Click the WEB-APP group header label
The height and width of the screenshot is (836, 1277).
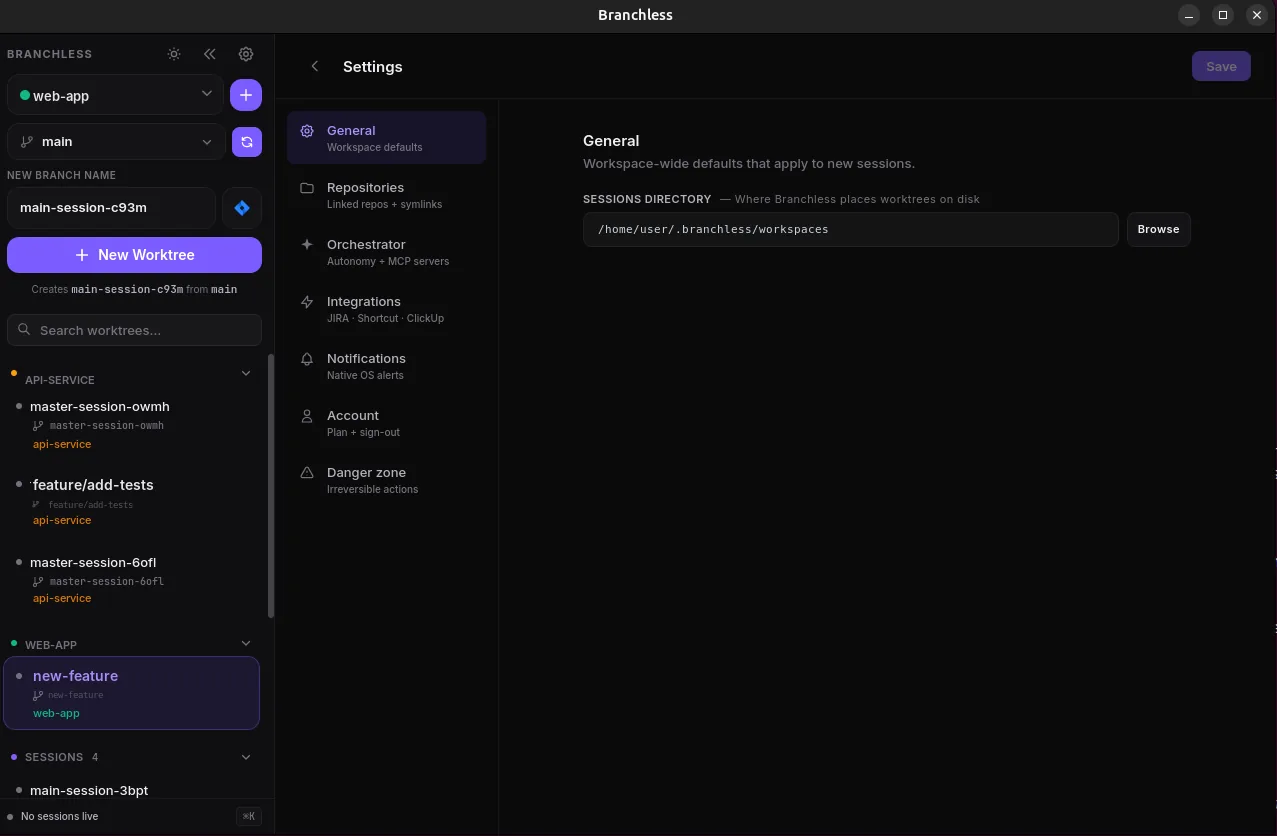coord(51,645)
